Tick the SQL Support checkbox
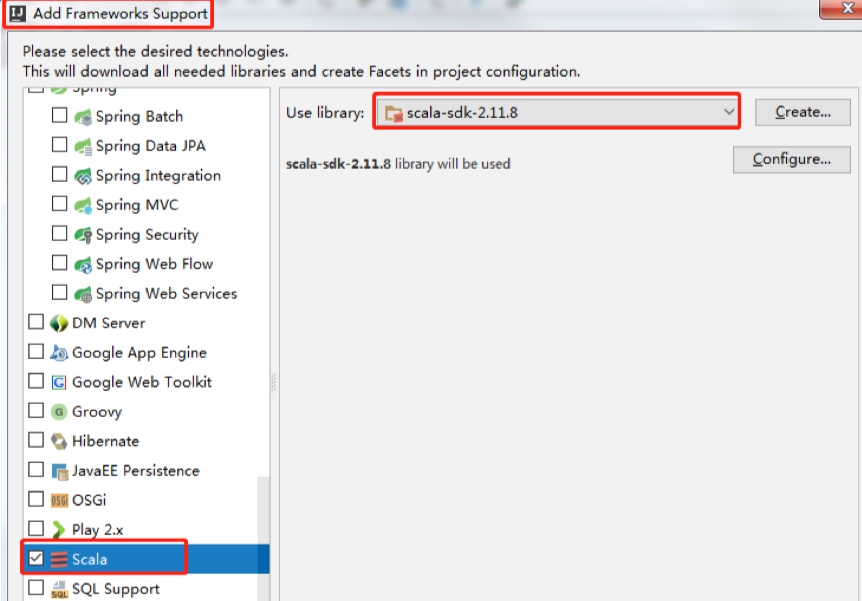 point(36,588)
